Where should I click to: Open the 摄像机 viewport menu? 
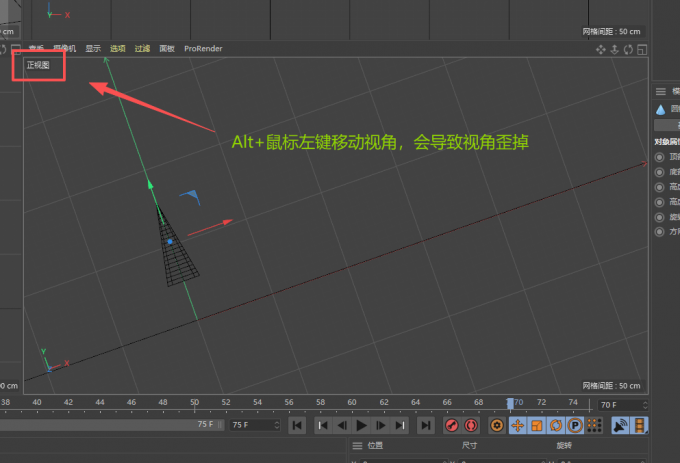pyautogui.click(x=65, y=49)
